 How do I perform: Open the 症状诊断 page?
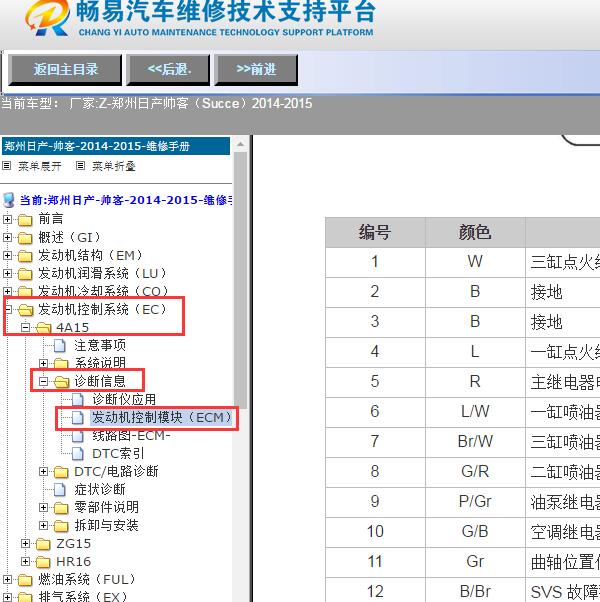pyautogui.click(x=100, y=490)
